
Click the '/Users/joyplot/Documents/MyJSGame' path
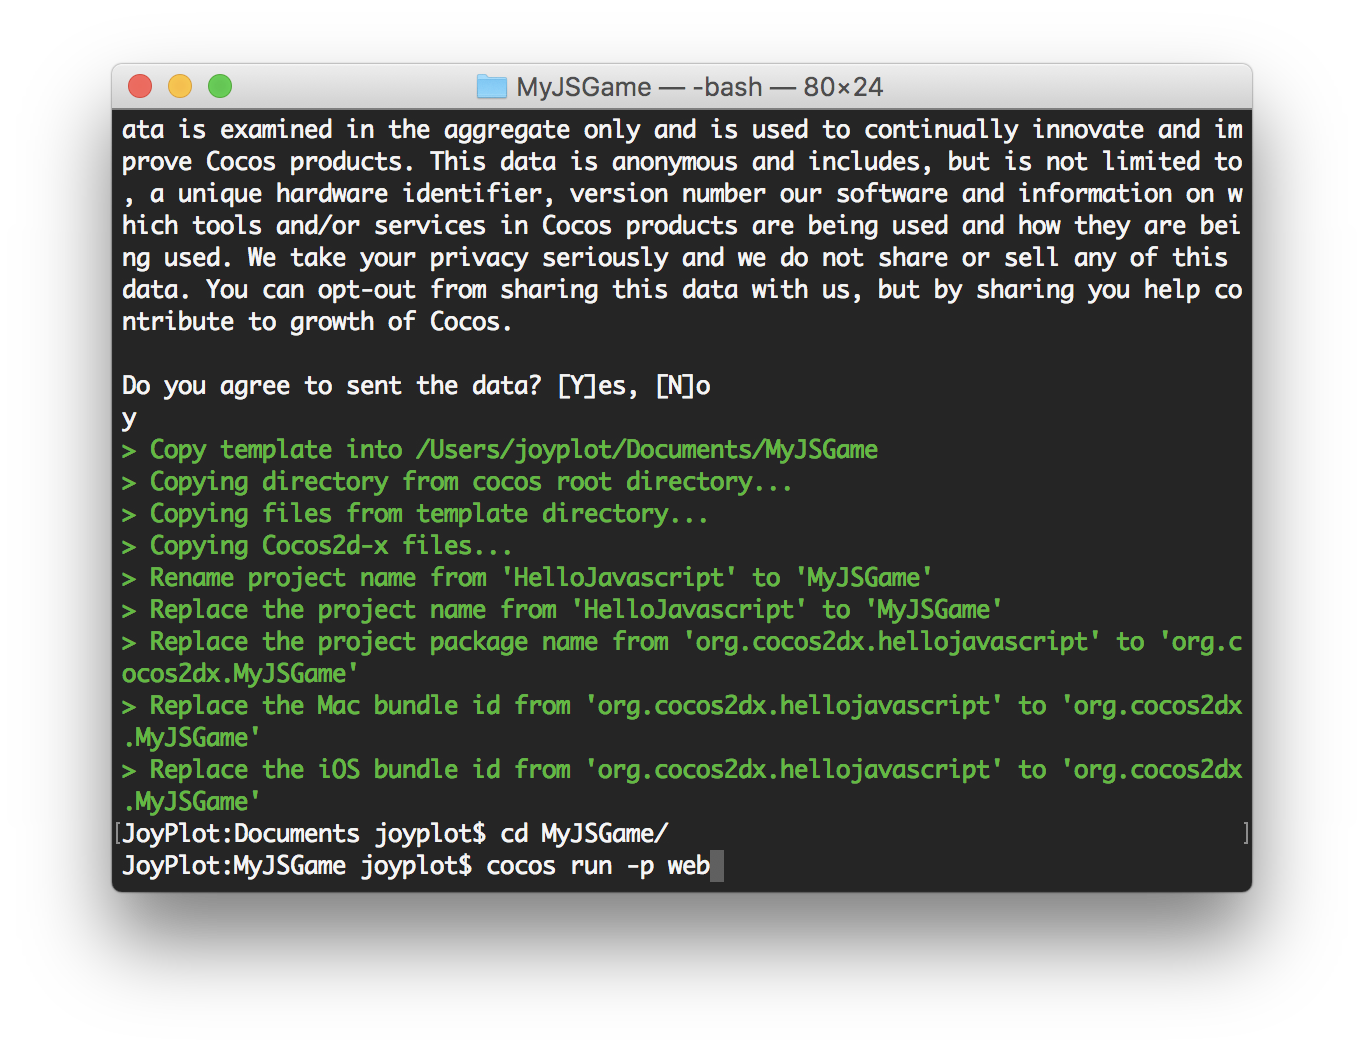click(x=646, y=450)
